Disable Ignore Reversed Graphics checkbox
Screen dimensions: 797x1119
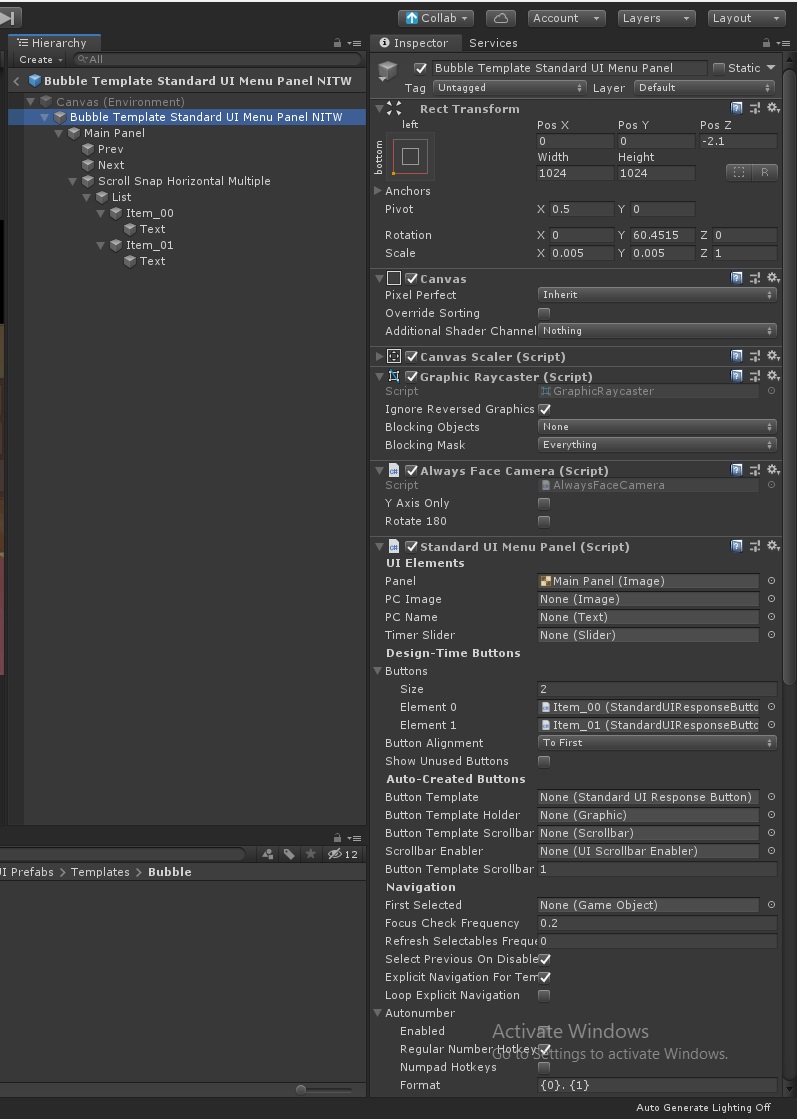click(544, 409)
